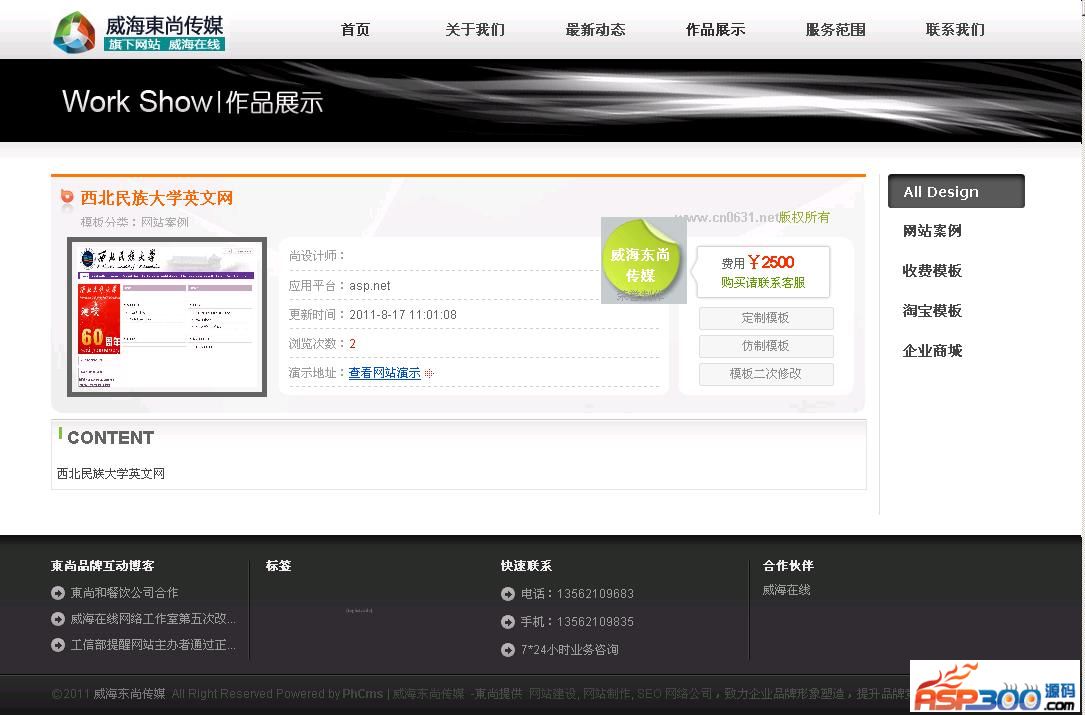The height and width of the screenshot is (715, 1085).
Task: Open the 关于我们 navigation item
Action: tap(475, 30)
